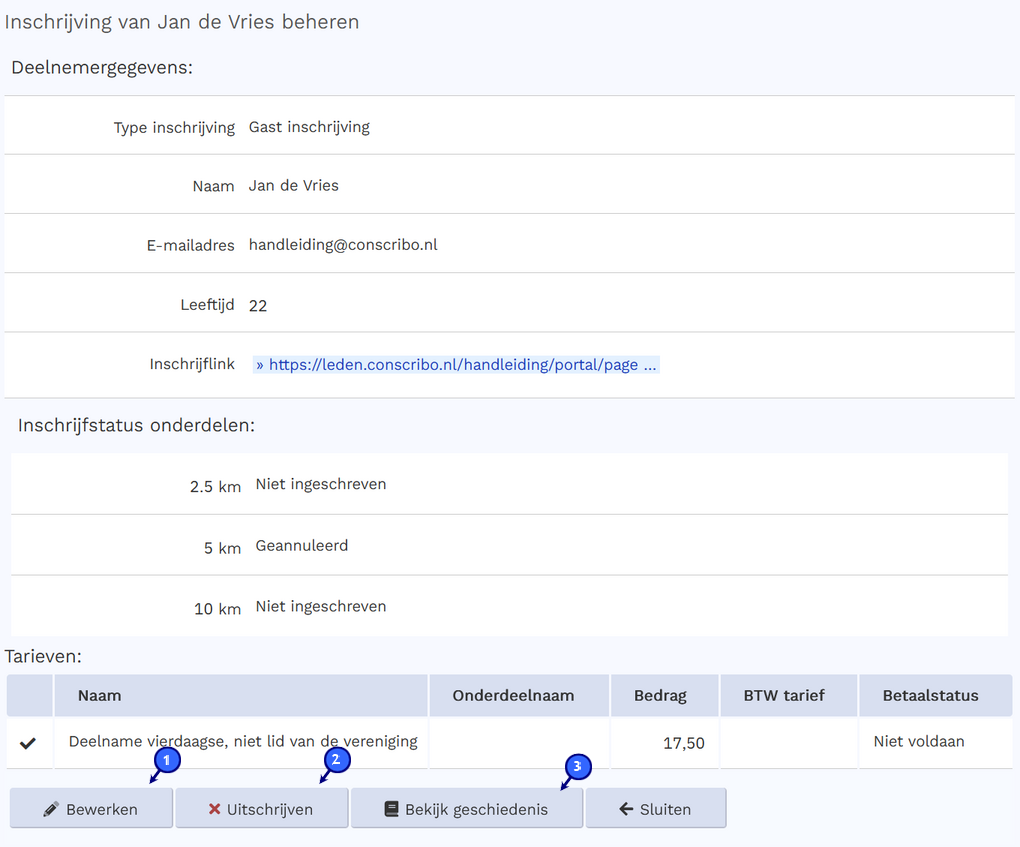This screenshot has width=1020, height=847.
Task: Click the left arrow icon on Sluiten
Action: pyautogui.click(x=627, y=810)
